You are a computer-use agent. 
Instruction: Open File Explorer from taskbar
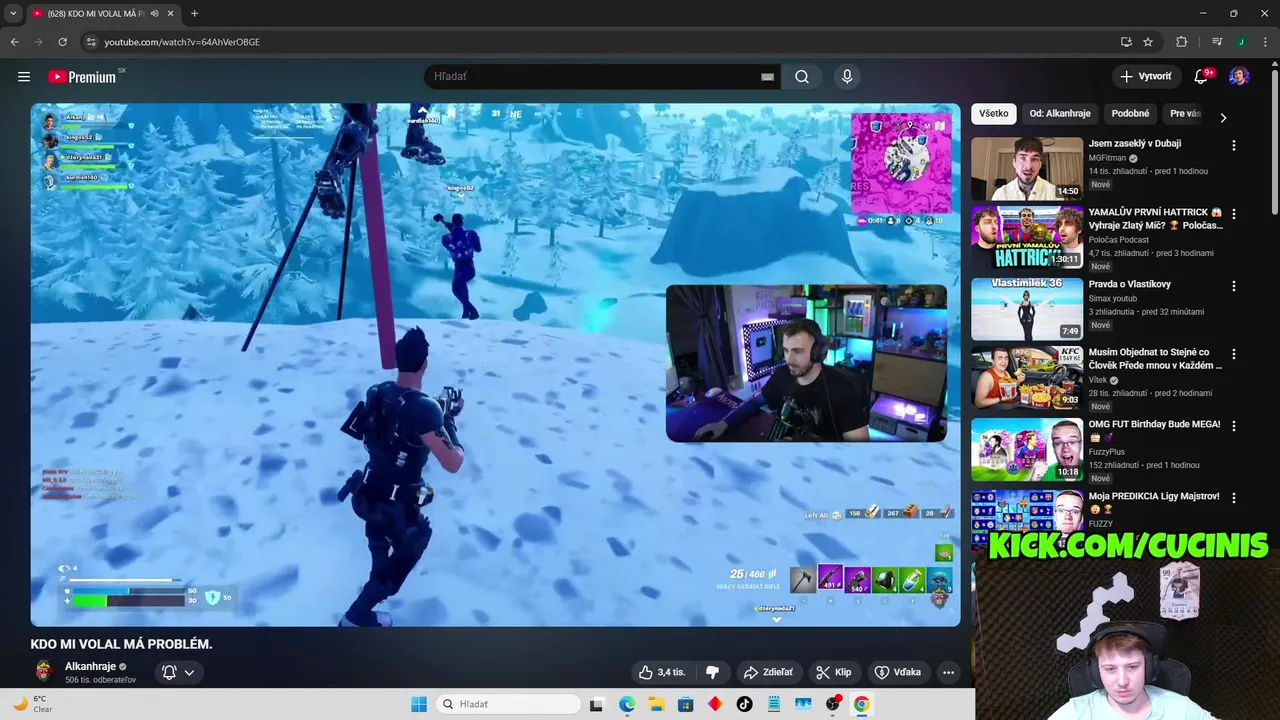(656, 704)
